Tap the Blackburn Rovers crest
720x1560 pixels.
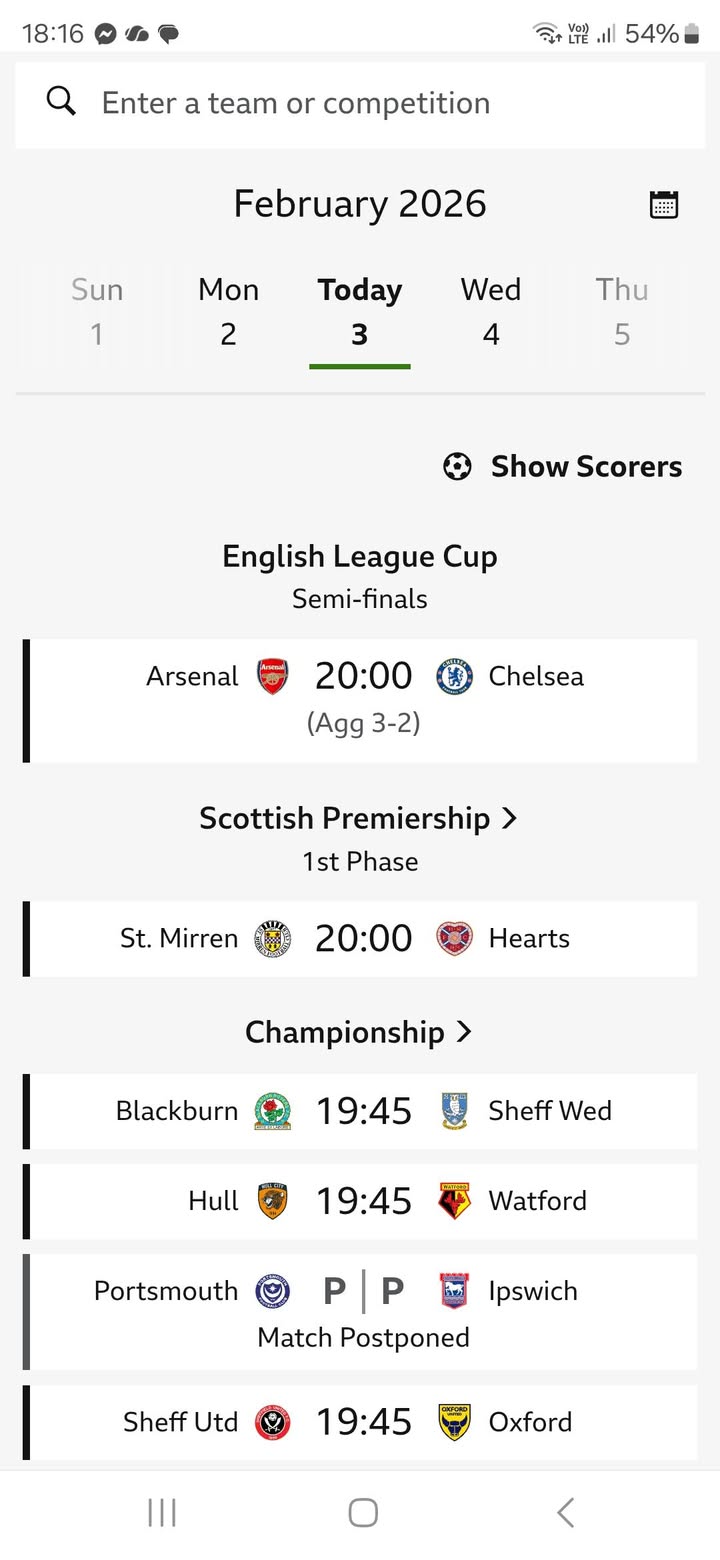(272, 1111)
